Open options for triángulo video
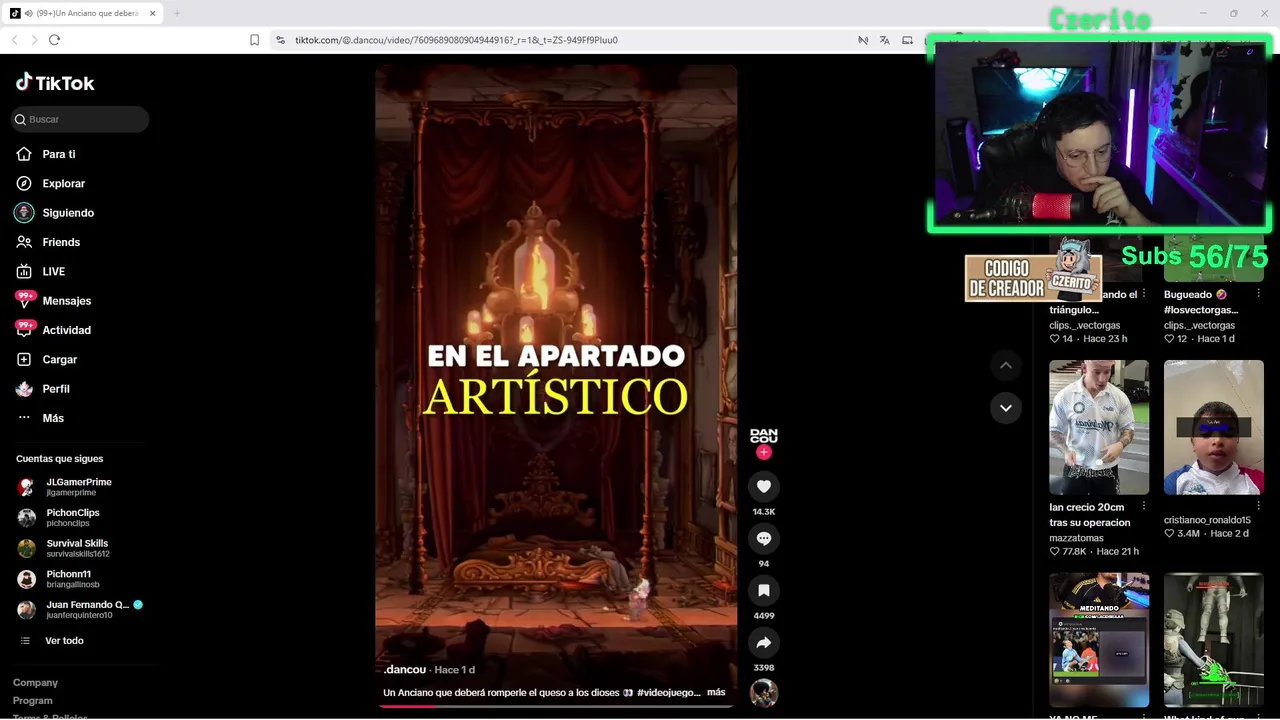The image size is (1280, 720). click(1145, 295)
